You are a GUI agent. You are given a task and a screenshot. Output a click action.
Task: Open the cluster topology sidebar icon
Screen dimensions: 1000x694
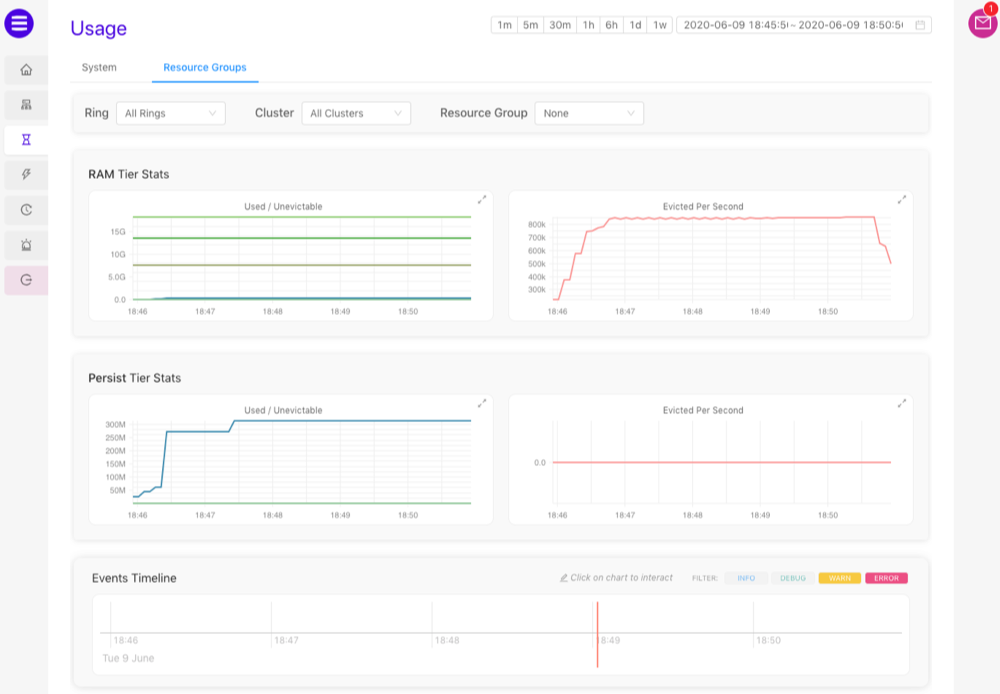tap(26, 105)
